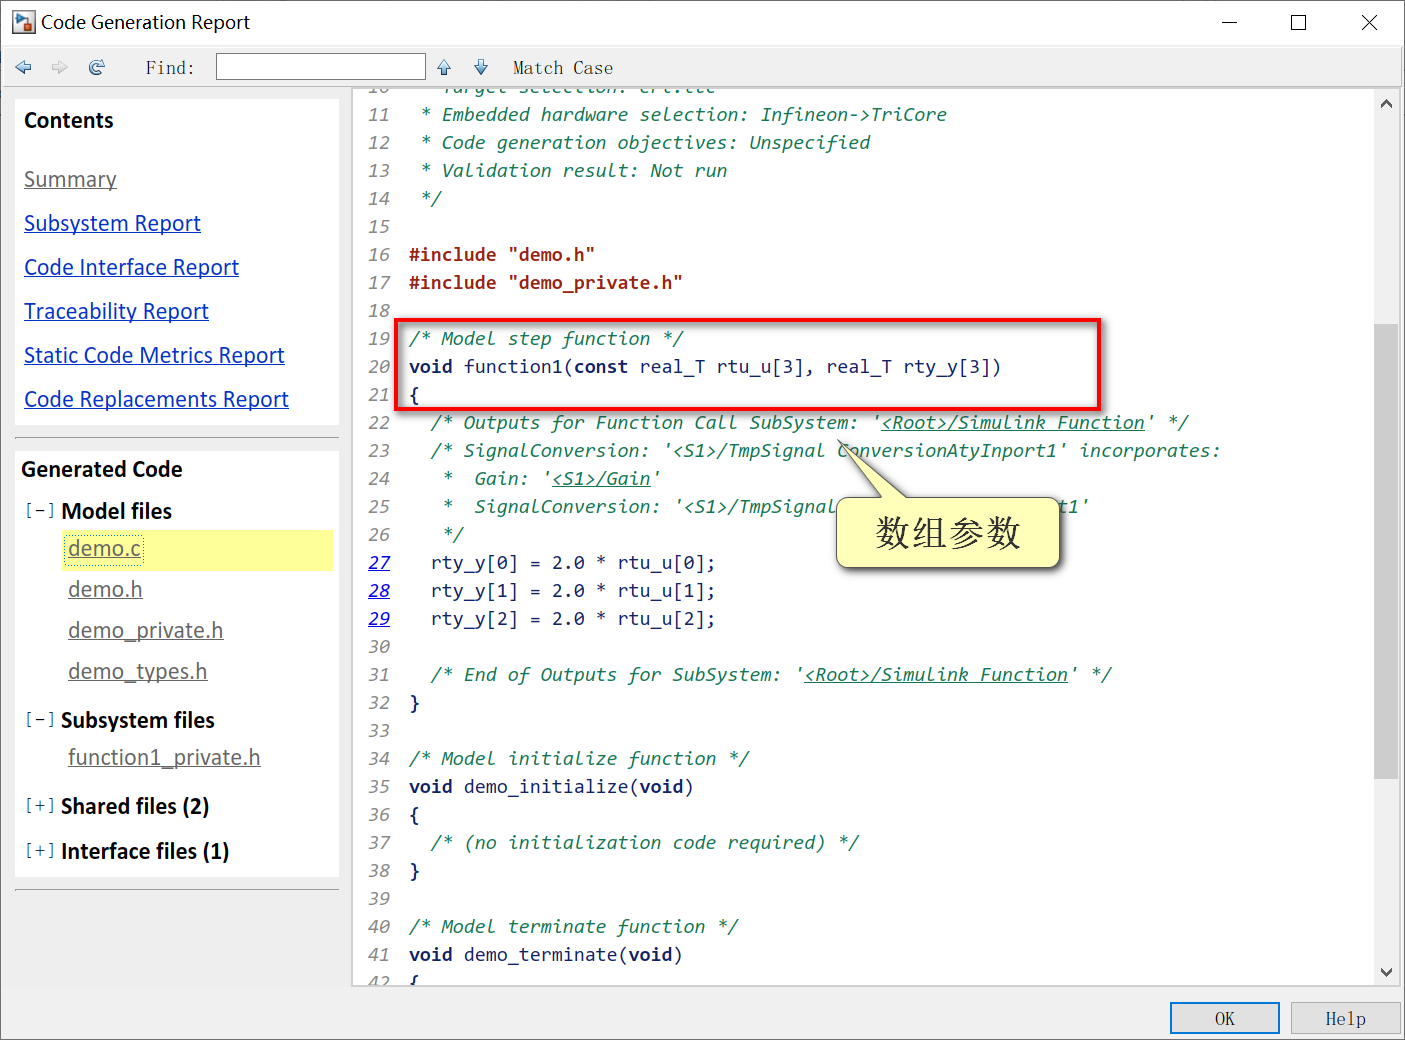Click the forward navigation arrow
Viewport: 1405px width, 1040px height.
pyautogui.click(x=59, y=66)
